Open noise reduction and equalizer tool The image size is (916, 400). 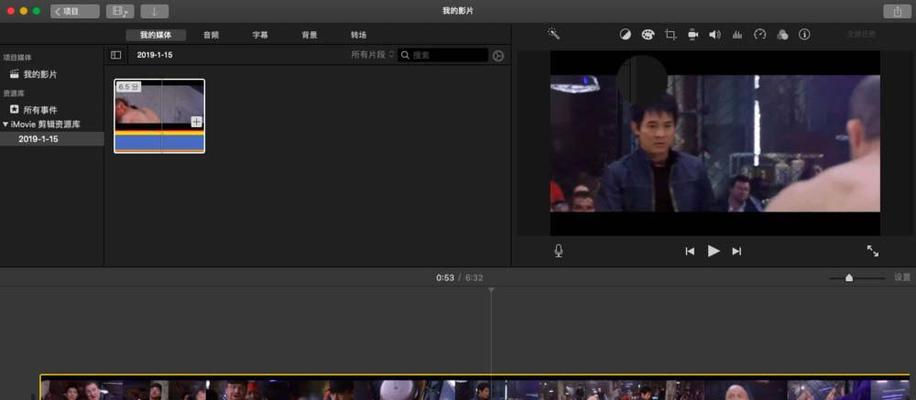point(737,34)
